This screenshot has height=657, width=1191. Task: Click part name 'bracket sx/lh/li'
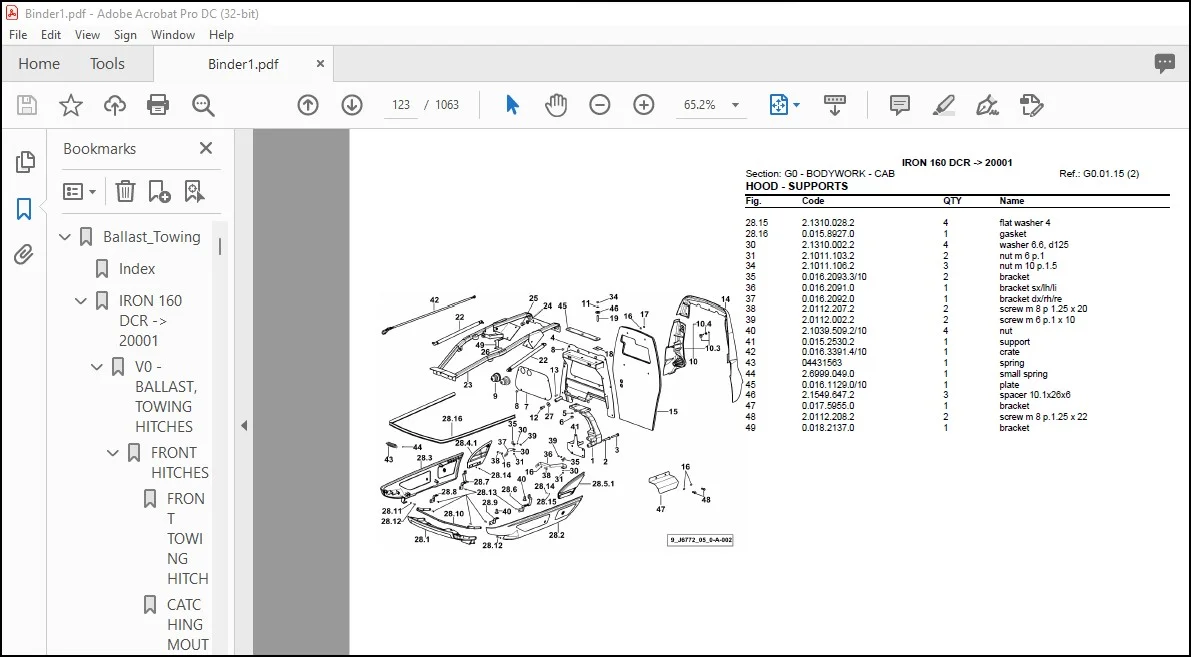(x=1028, y=288)
